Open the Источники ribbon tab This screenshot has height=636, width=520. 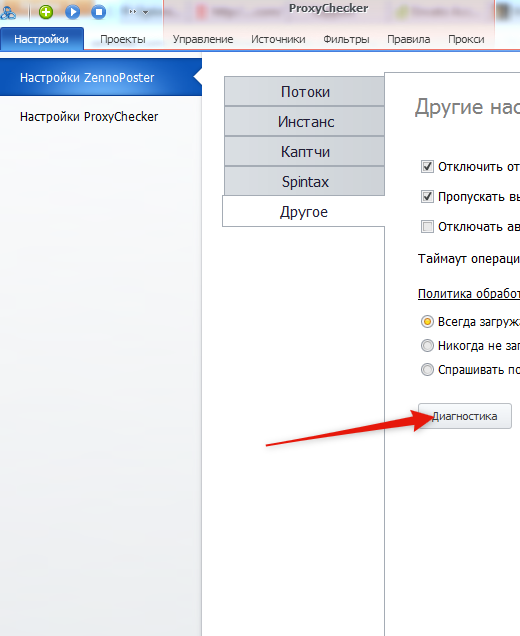[278, 39]
